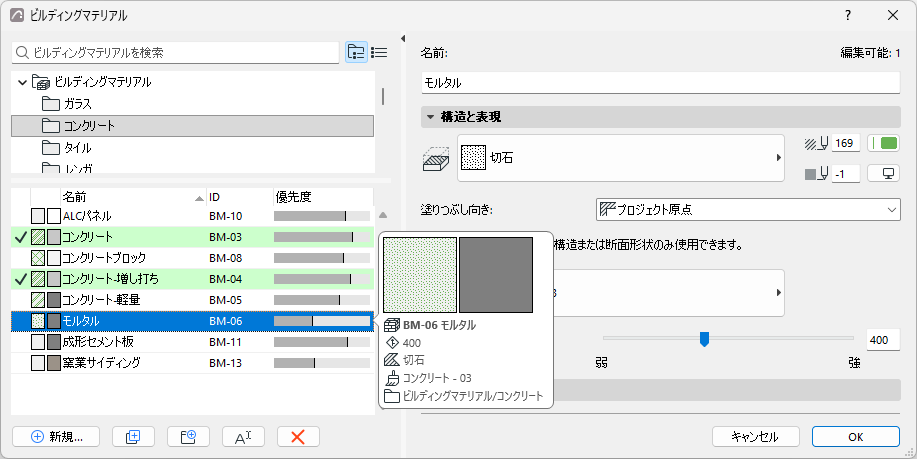Select the ガラス folder
Viewport: 917px width, 459px height.
point(193,104)
